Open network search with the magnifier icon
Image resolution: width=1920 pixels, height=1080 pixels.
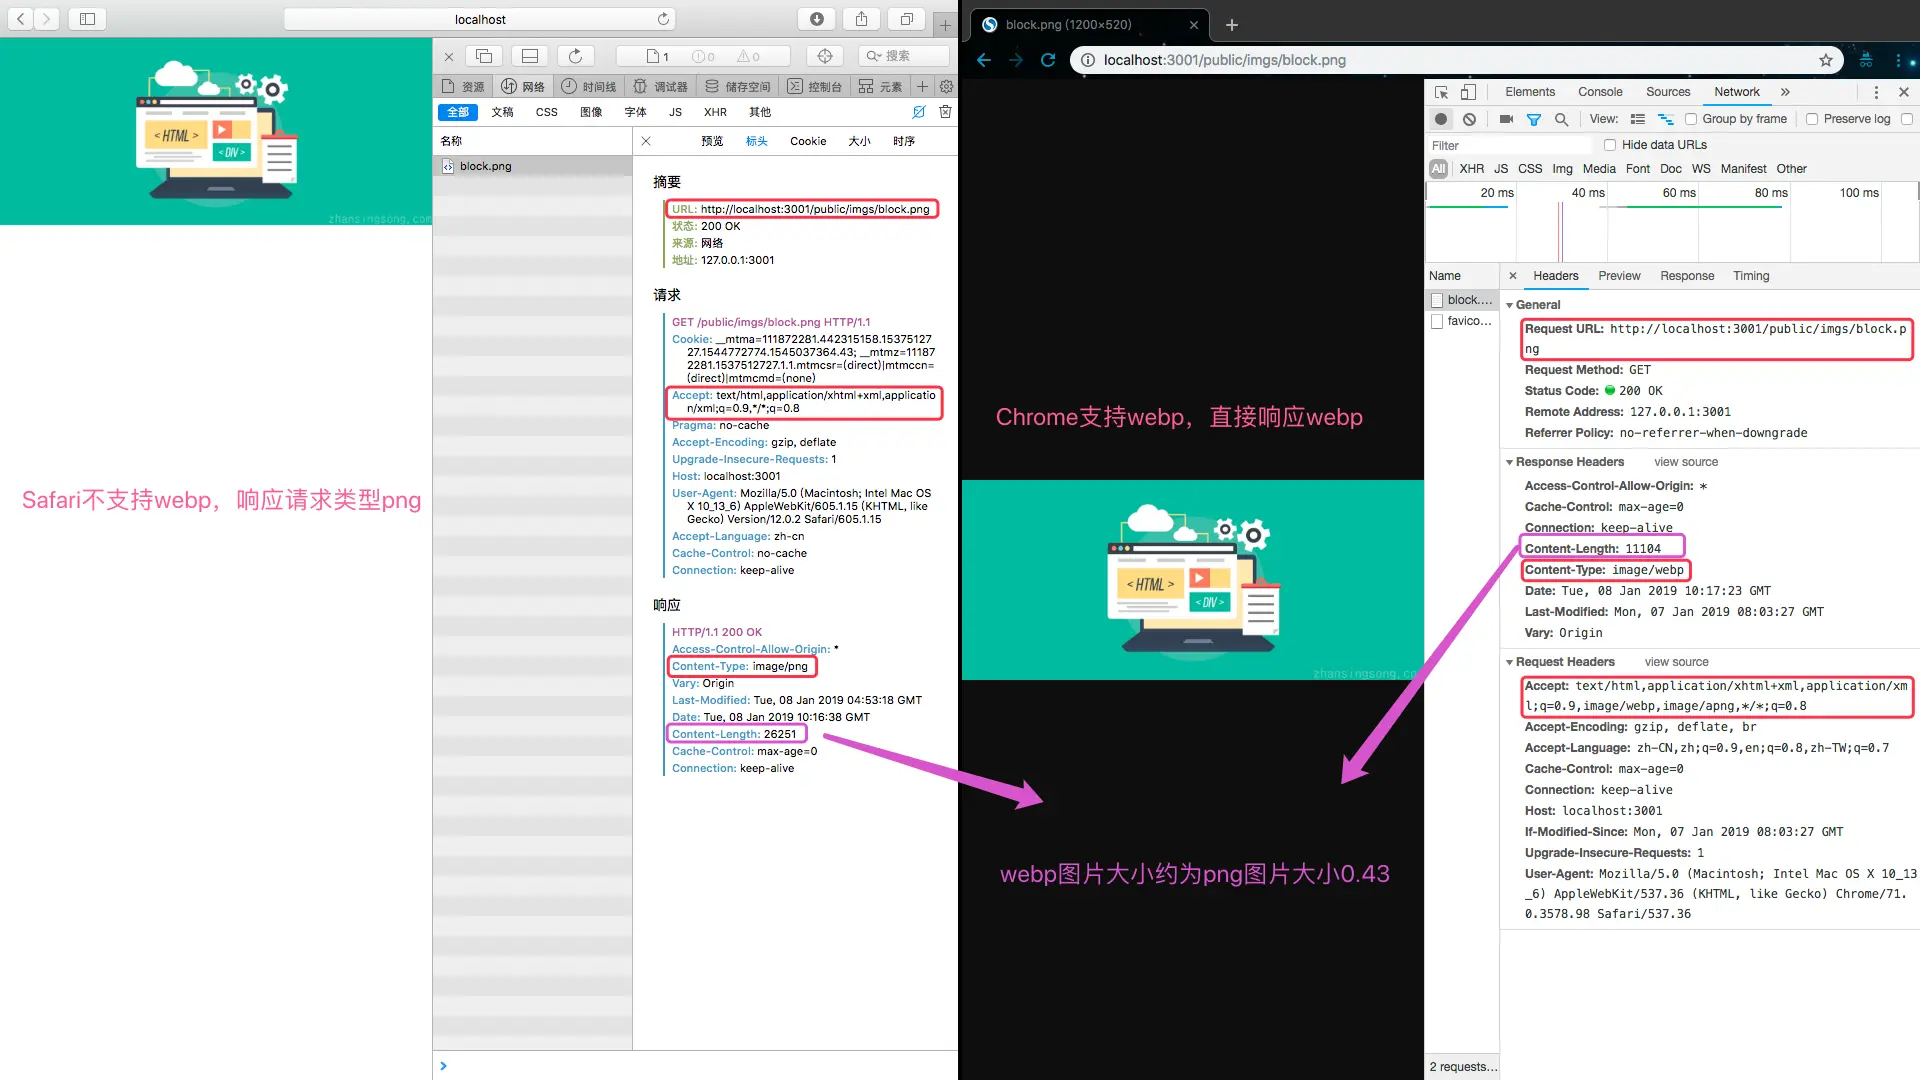[x=1560, y=119]
